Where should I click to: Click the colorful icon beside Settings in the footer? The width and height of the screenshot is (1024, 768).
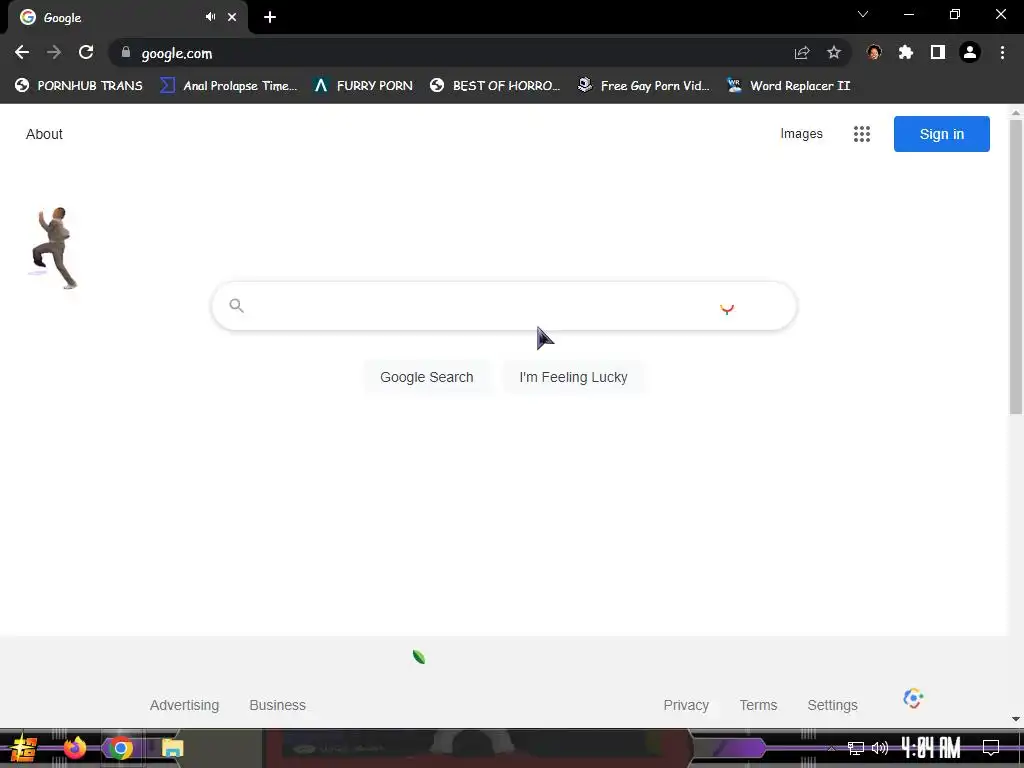(913, 698)
